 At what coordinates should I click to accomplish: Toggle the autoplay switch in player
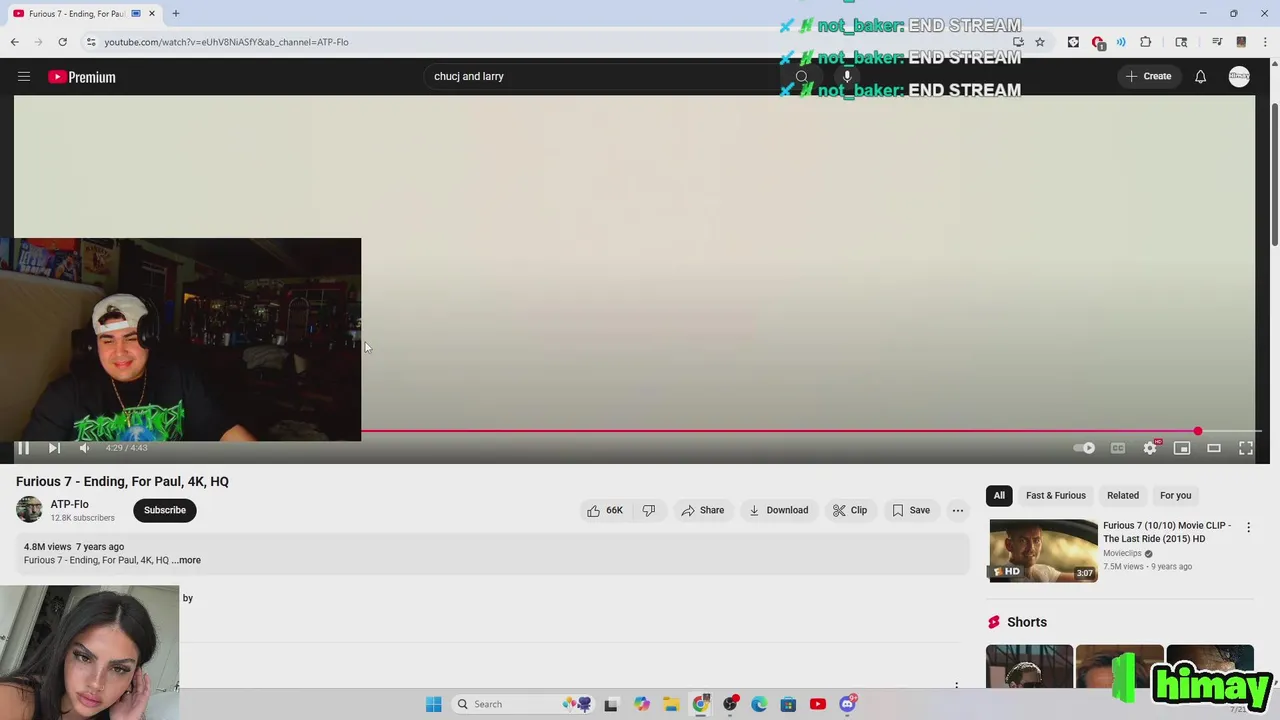tap(1084, 448)
